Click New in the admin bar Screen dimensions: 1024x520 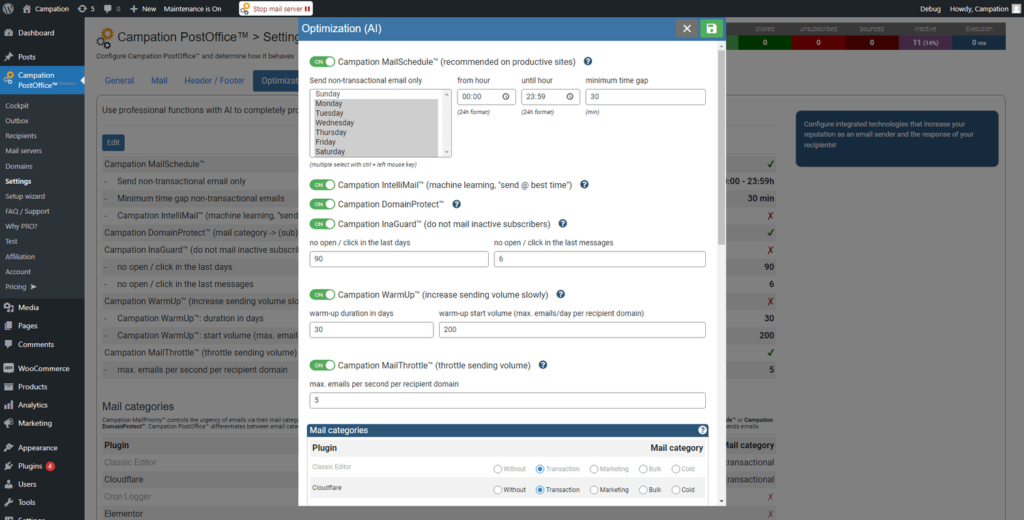pos(143,9)
